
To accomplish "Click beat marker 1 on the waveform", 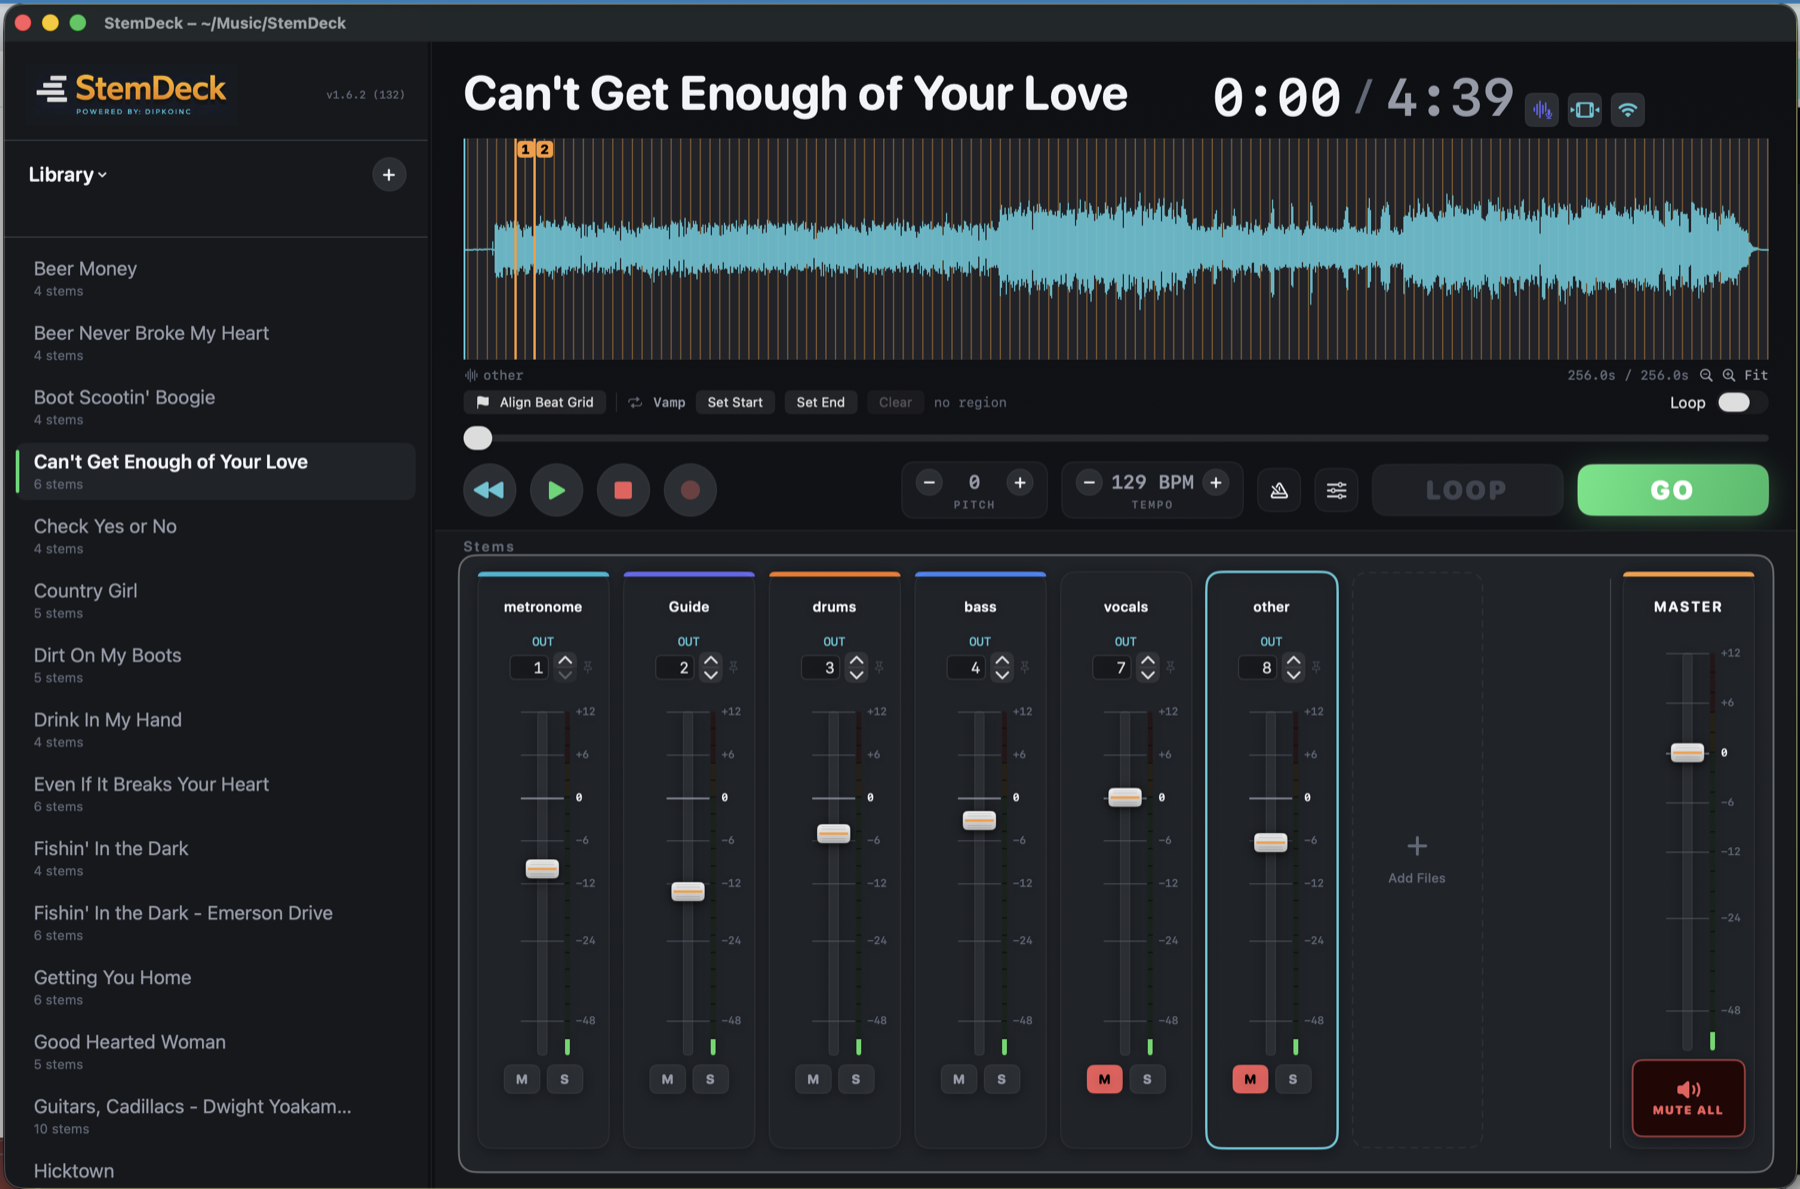I will 525,149.
